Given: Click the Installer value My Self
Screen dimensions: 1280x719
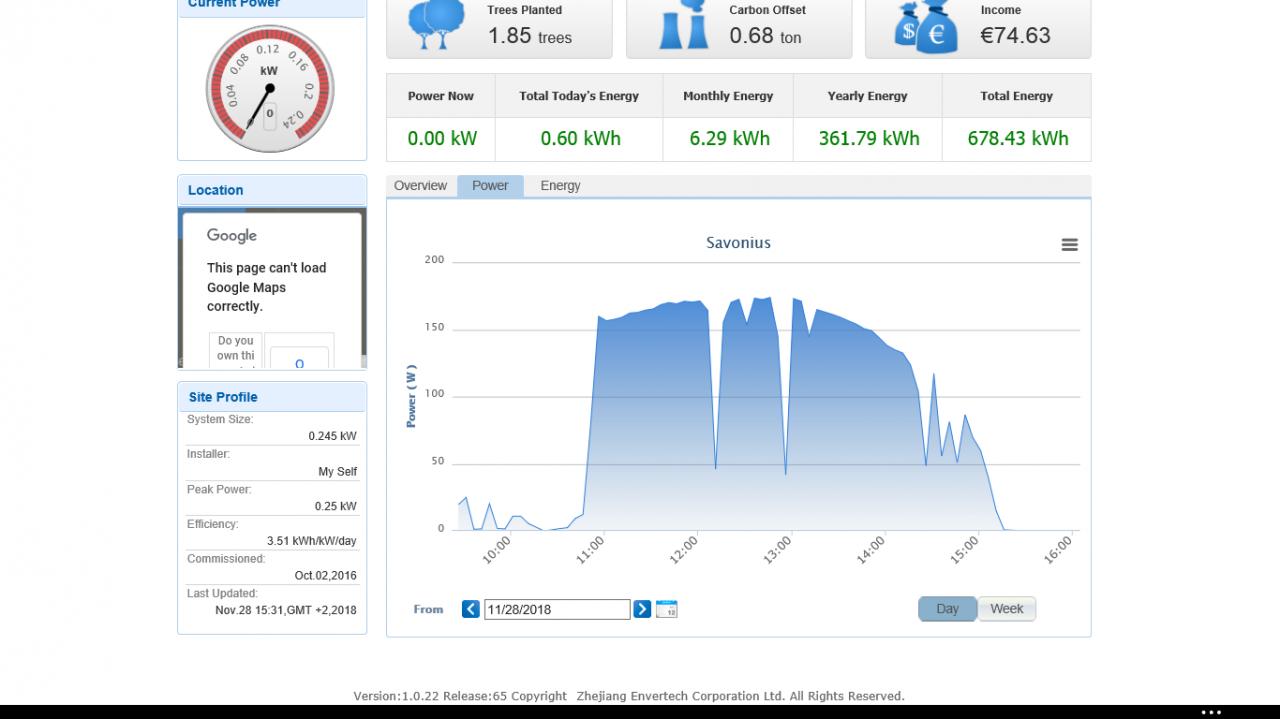Looking at the screenshot, I should click(337, 471).
